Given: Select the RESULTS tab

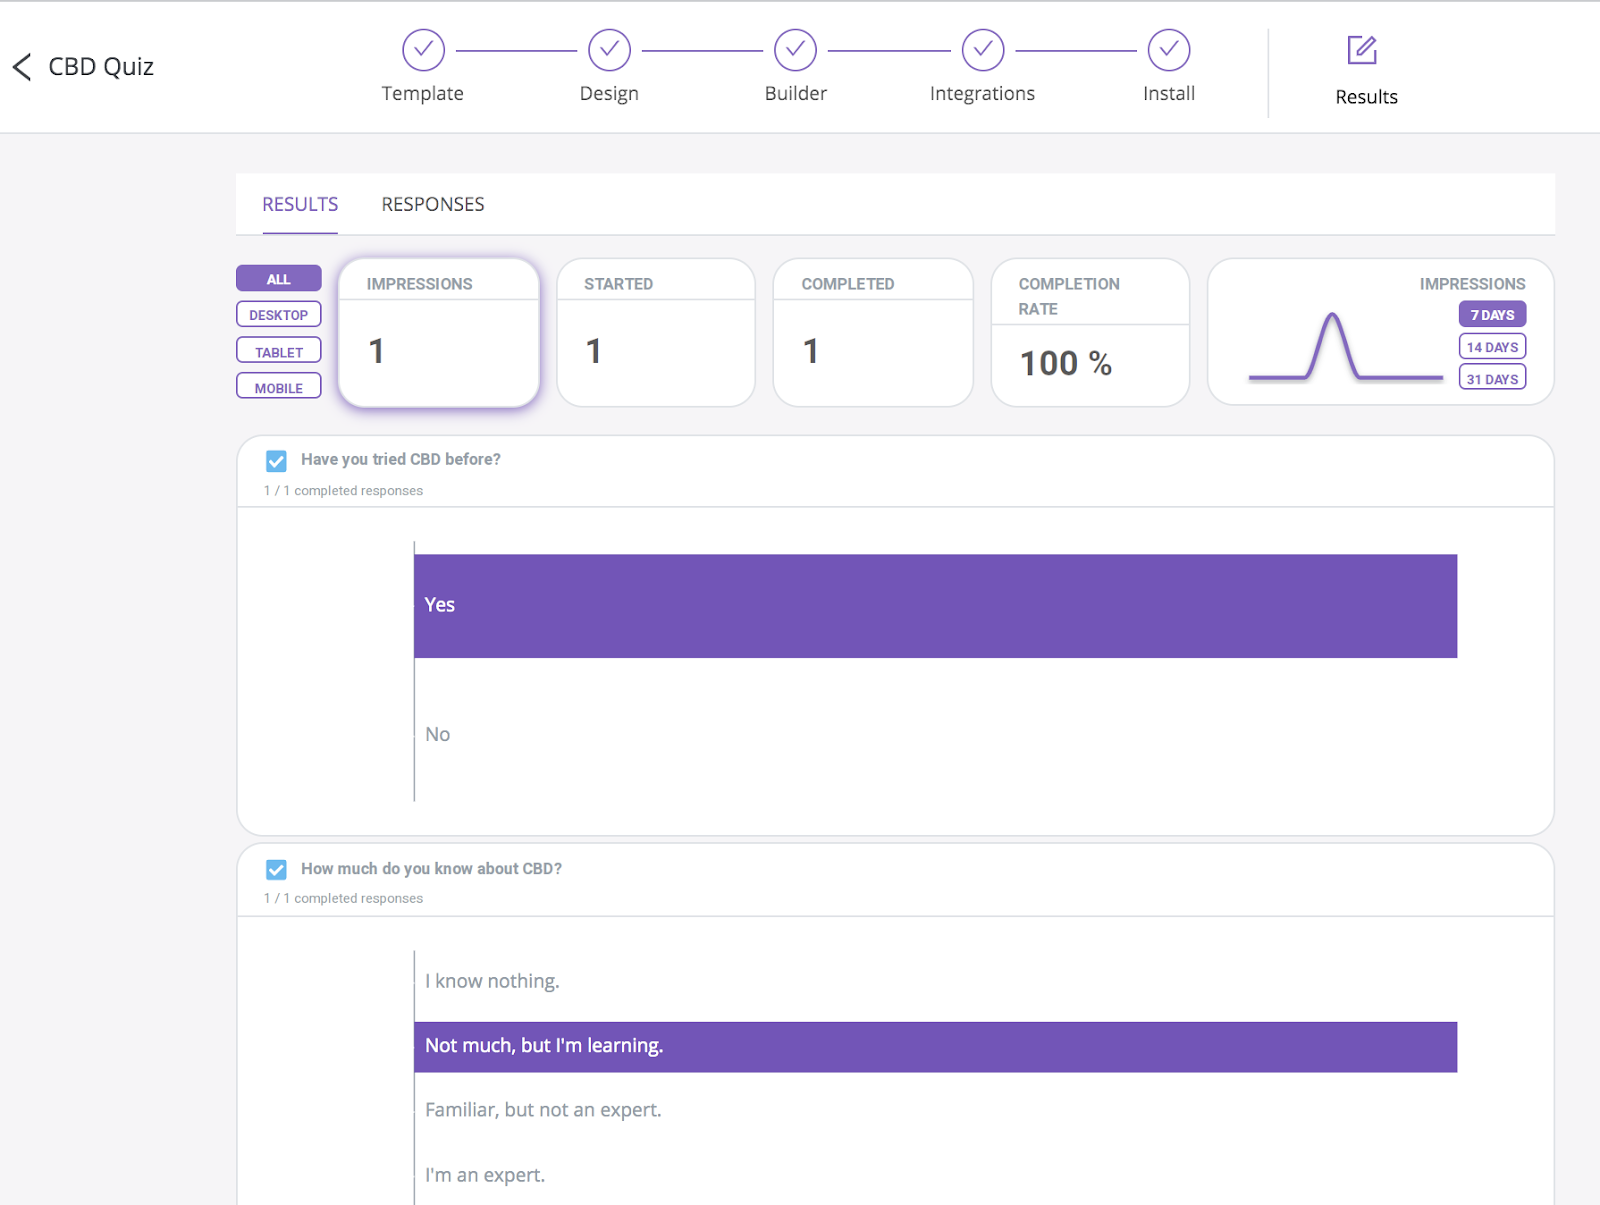Looking at the screenshot, I should [x=300, y=204].
